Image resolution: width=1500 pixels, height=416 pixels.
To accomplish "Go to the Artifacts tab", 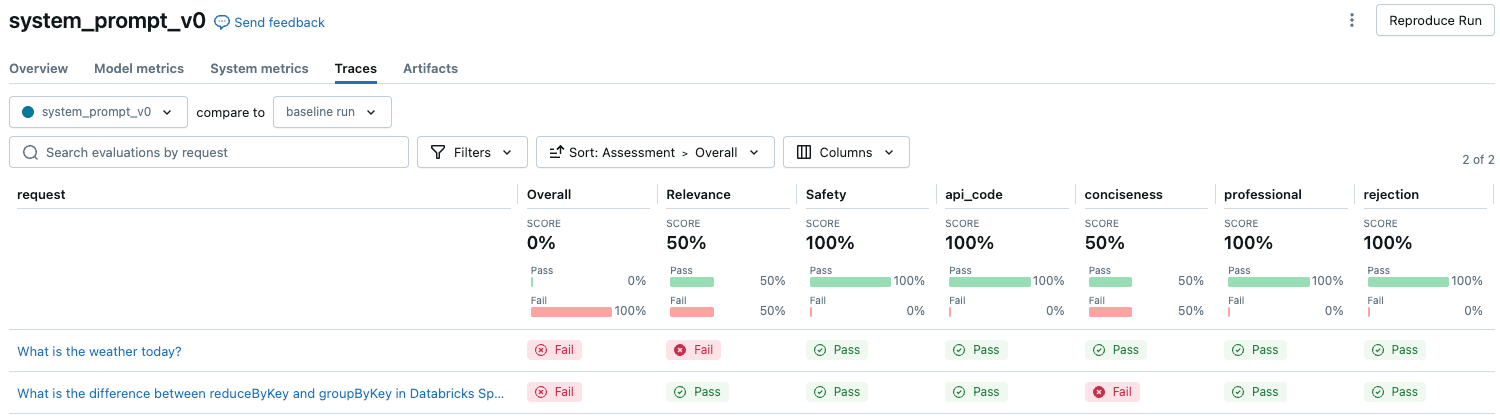I will pyautogui.click(x=430, y=69).
